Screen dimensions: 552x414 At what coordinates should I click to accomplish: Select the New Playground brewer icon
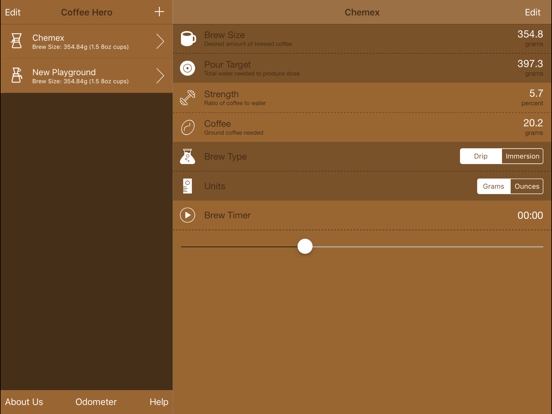point(16,75)
